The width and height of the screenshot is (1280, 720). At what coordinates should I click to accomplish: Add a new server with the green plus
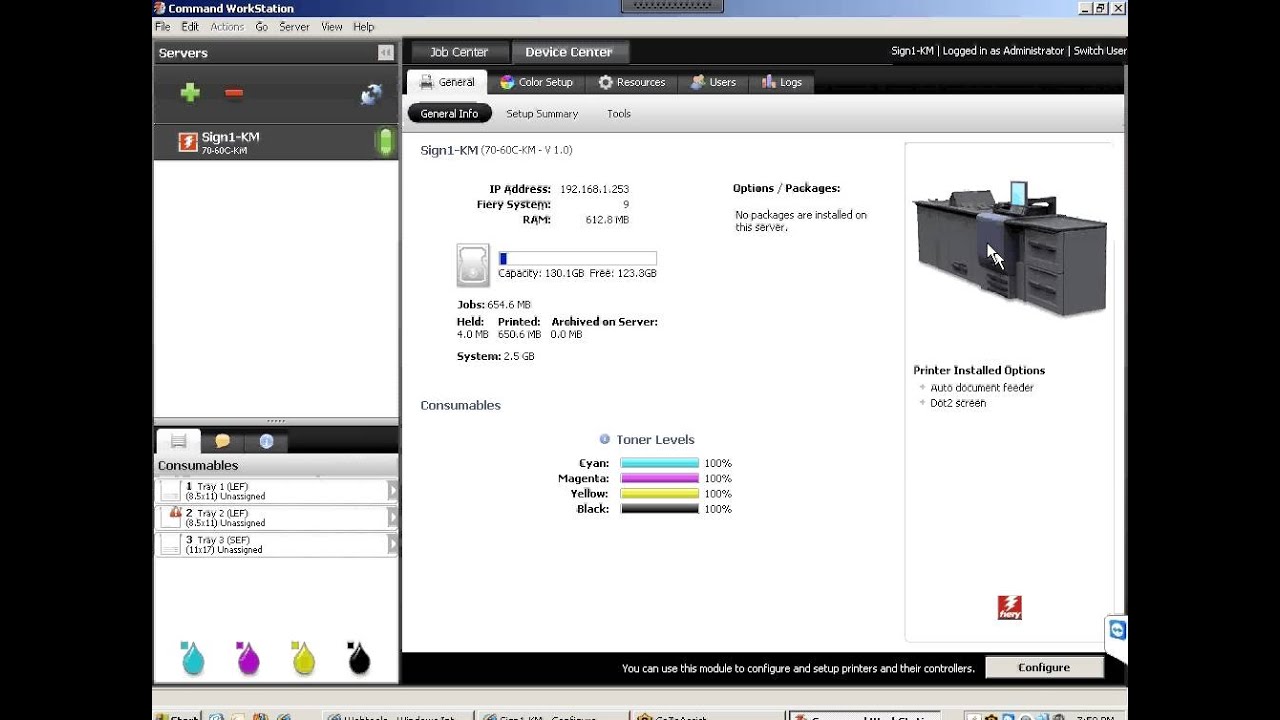(x=190, y=93)
